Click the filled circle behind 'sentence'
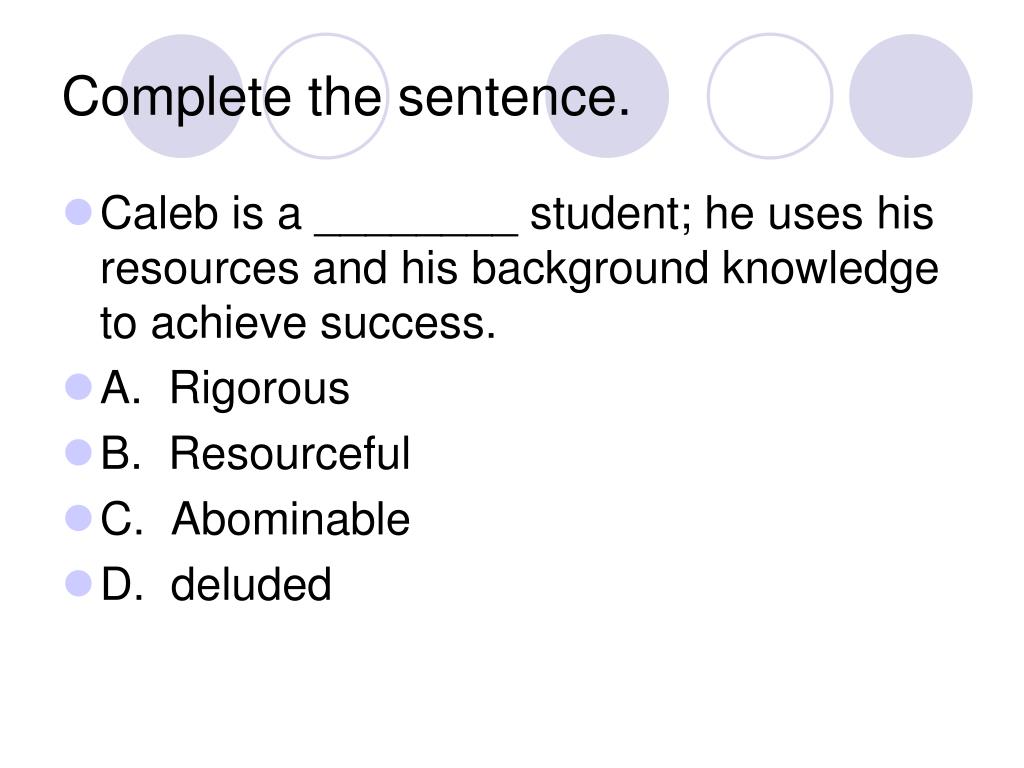Screen dimensions: 1024x768 [x=607, y=96]
